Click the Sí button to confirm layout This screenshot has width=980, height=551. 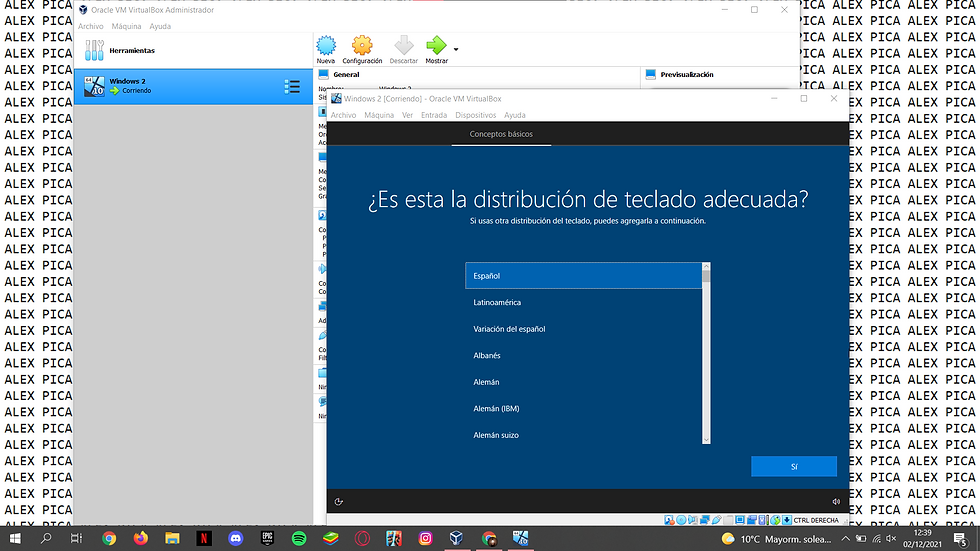point(794,467)
